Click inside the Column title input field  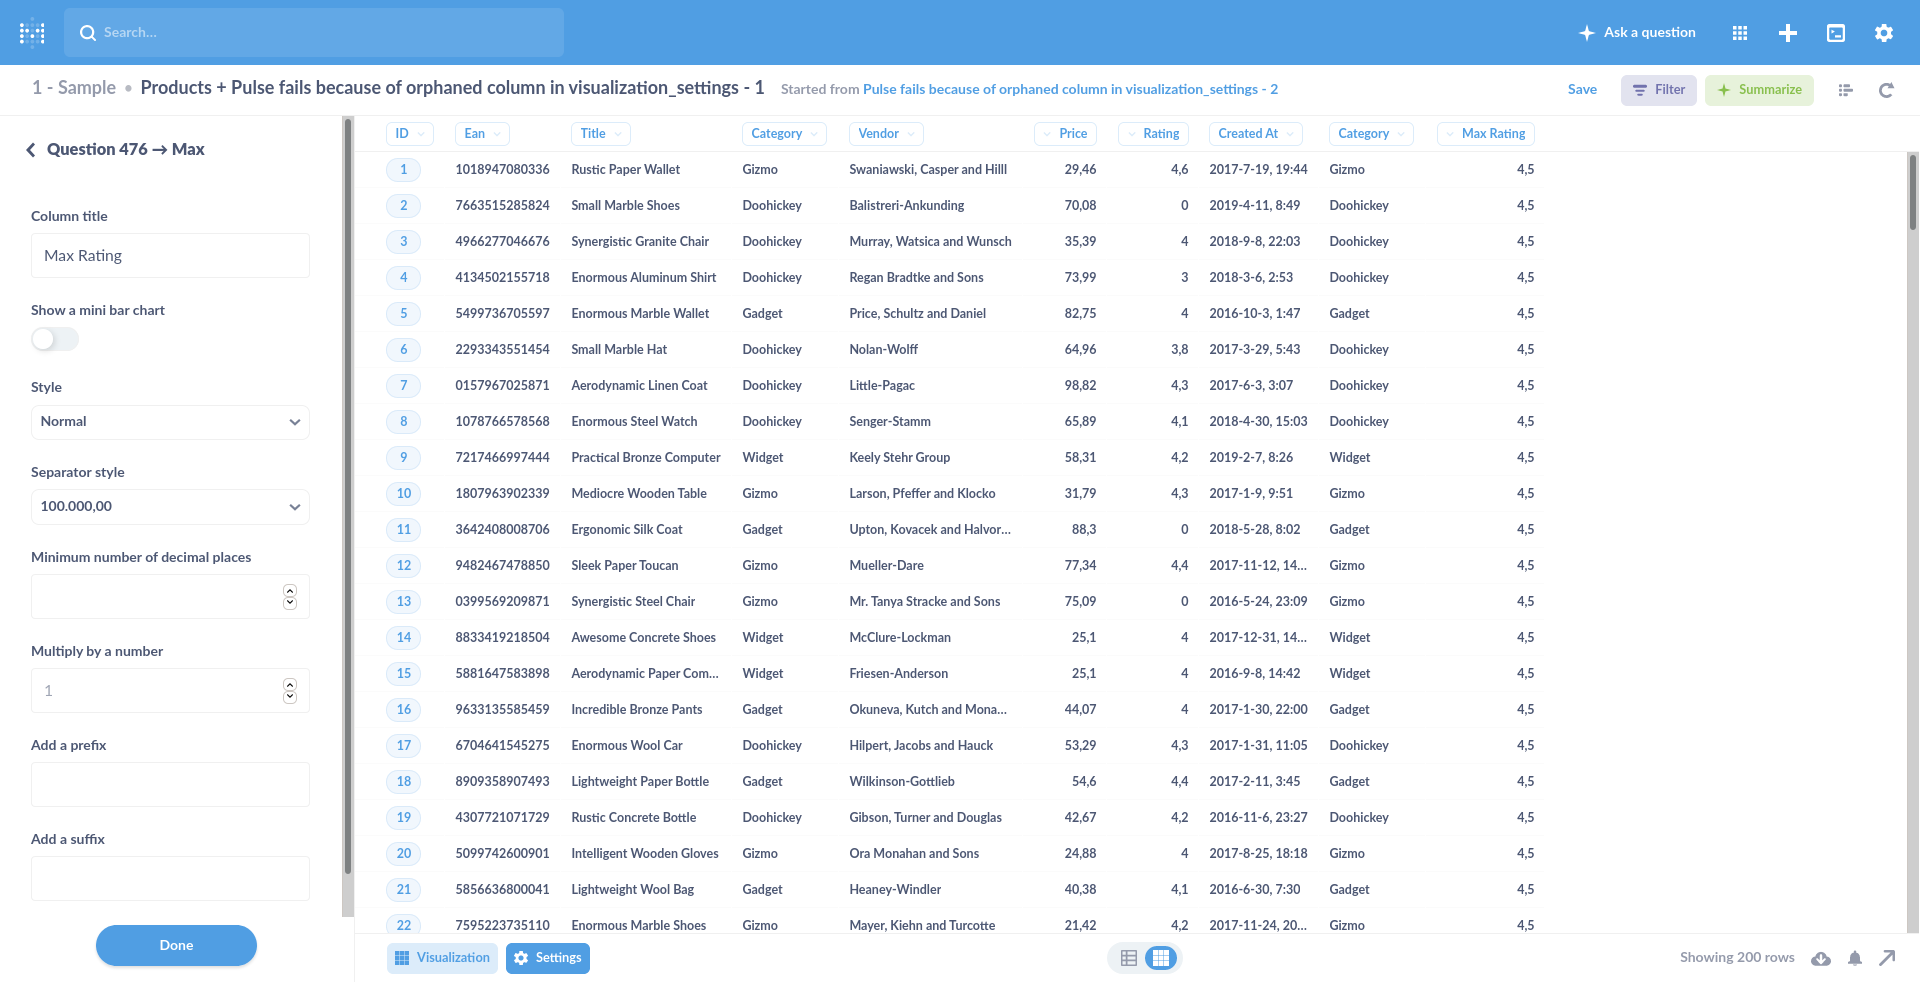[170, 255]
